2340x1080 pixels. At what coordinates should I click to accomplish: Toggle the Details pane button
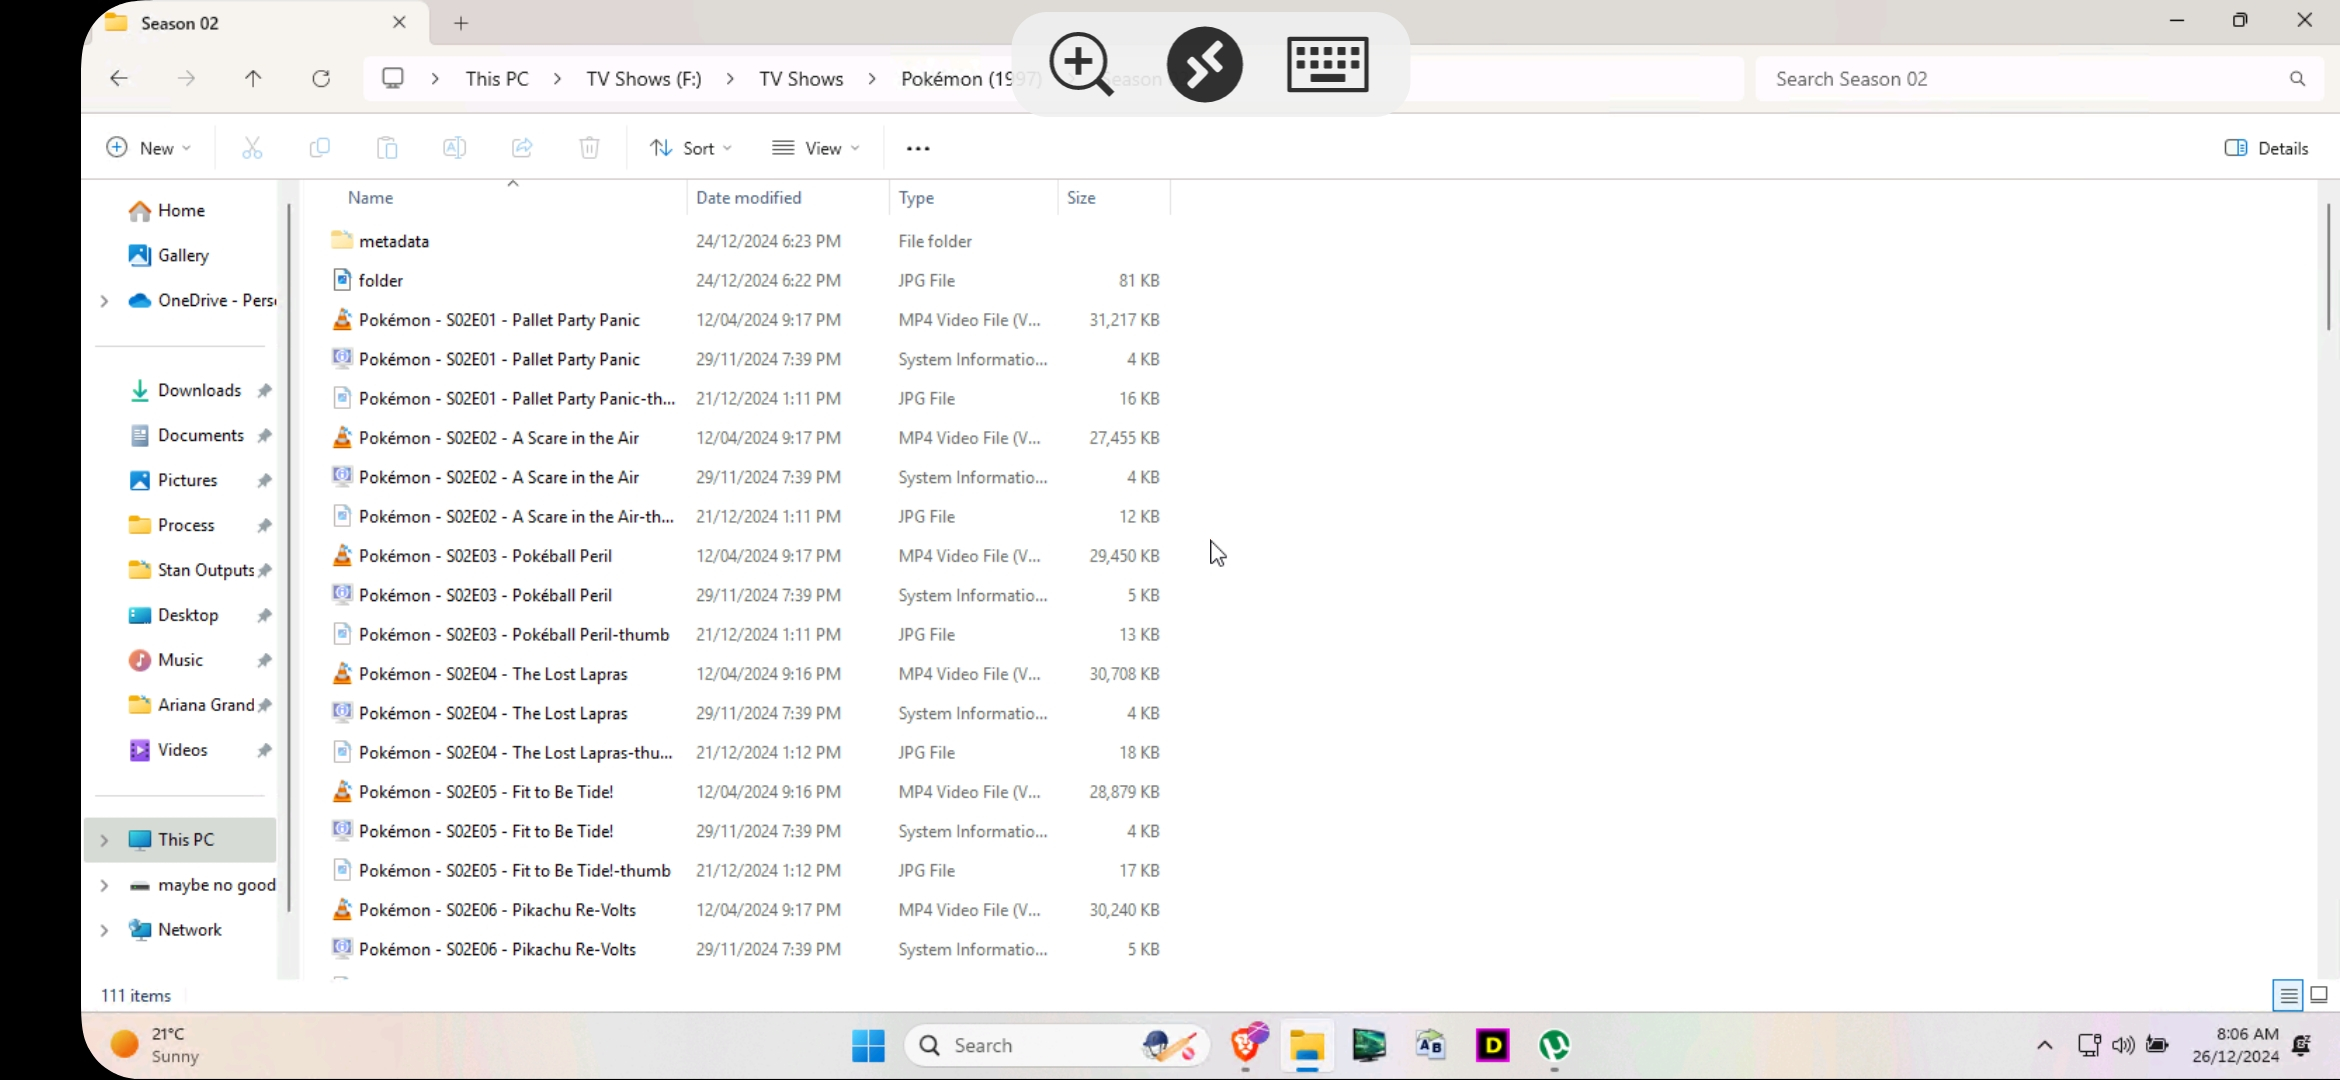pyautogui.click(x=2266, y=148)
